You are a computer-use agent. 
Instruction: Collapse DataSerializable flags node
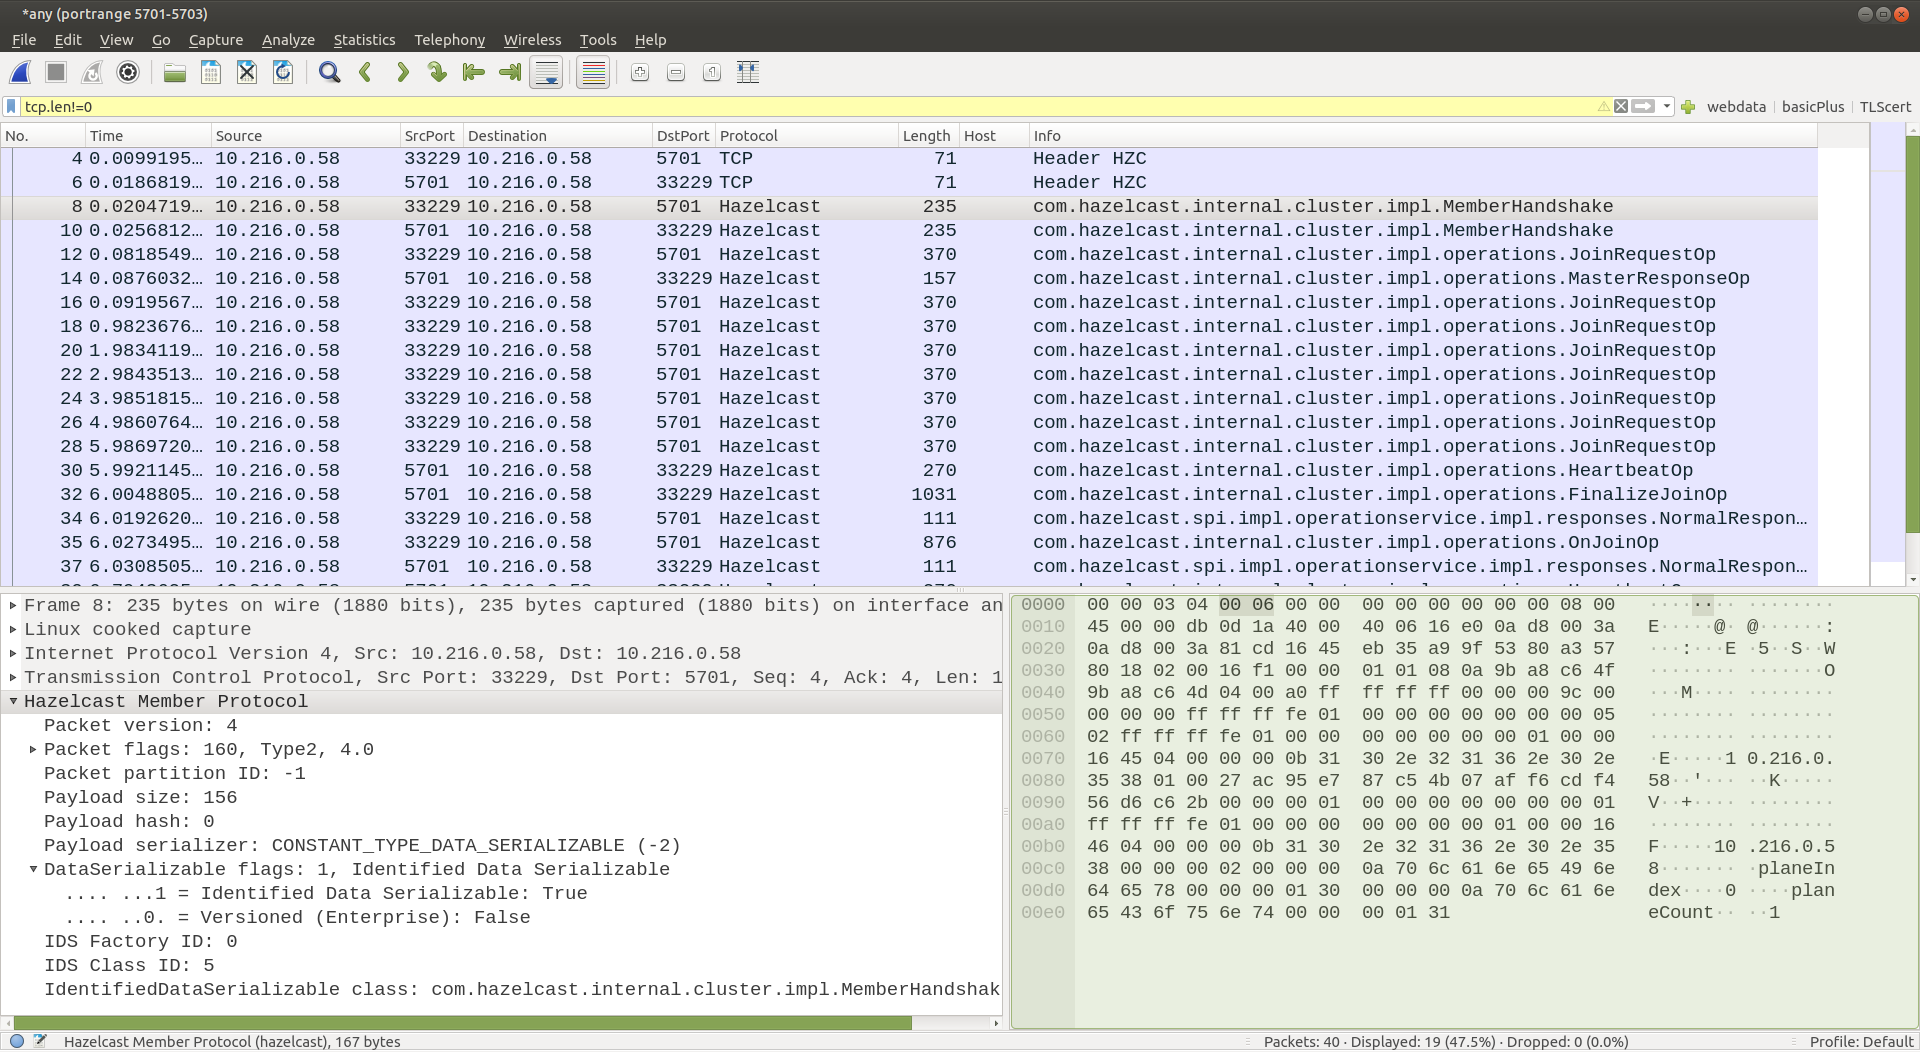pyautogui.click(x=33, y=870)
